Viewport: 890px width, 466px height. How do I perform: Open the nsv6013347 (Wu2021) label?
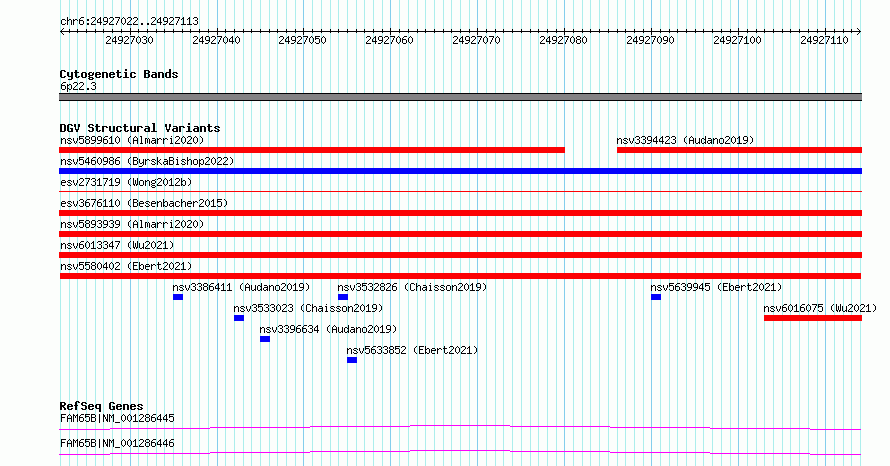click(x=117, y=245)
